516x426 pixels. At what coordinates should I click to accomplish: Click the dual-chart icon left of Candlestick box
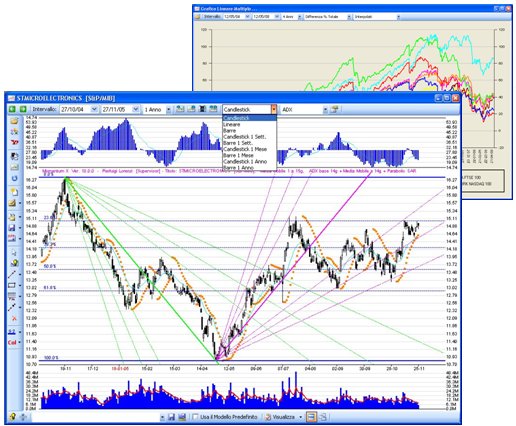pos(213,109)
